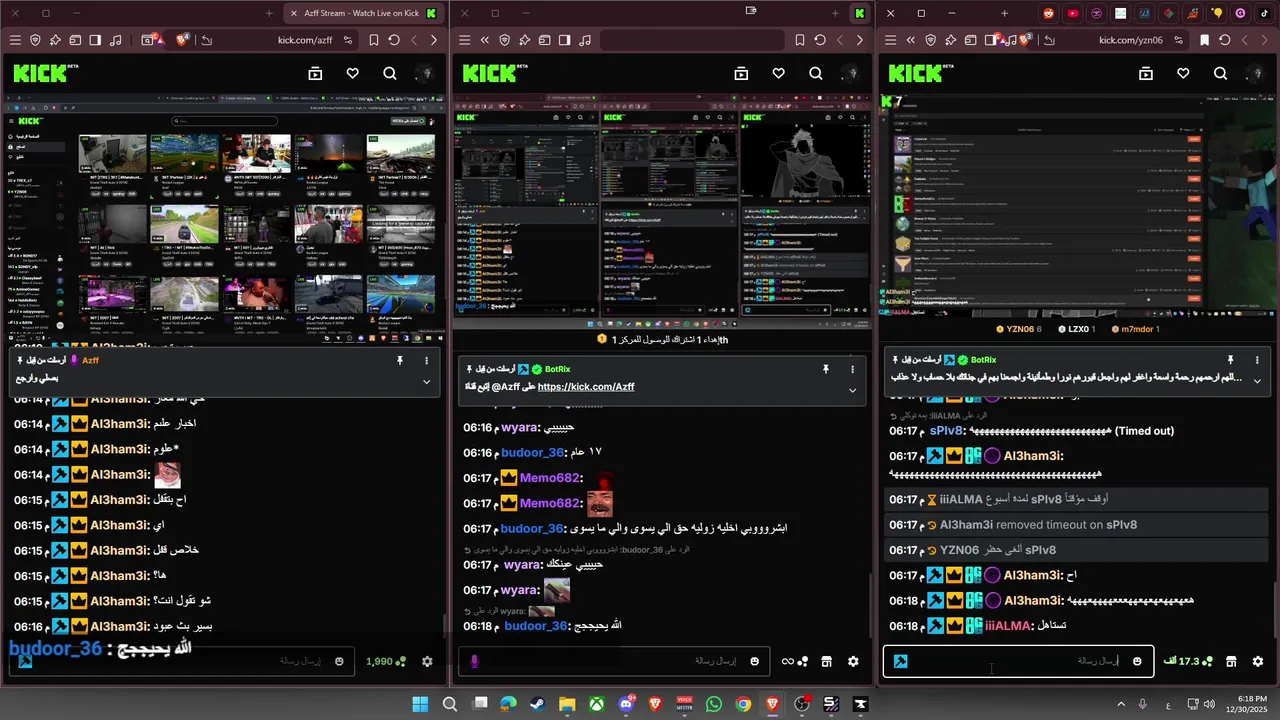Open chat settings gear in the middle window

[853, 661]
